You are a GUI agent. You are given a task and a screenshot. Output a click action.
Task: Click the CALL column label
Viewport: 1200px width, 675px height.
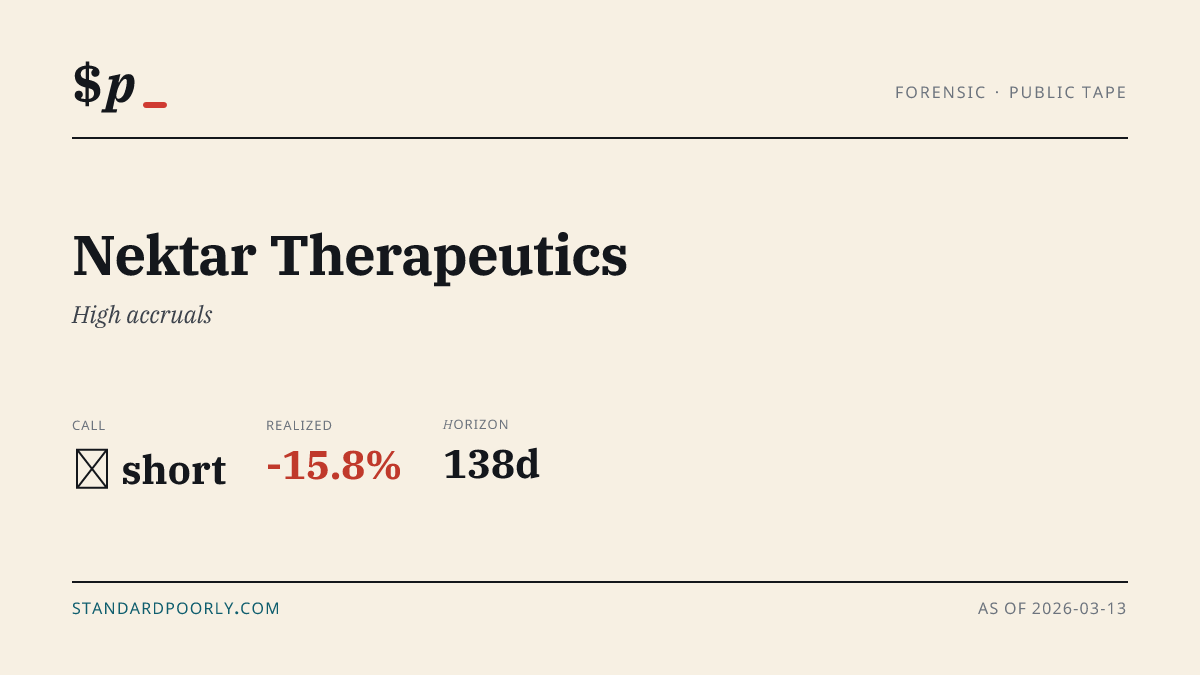(89, 425)
